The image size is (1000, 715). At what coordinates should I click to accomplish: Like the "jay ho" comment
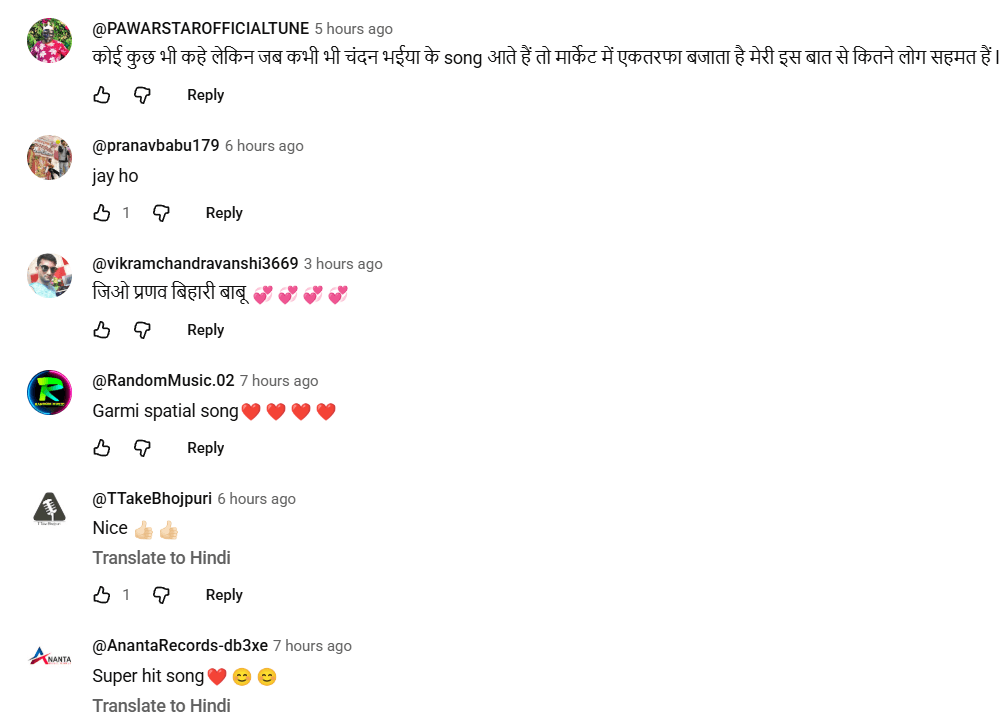click(x=102, y=213)
